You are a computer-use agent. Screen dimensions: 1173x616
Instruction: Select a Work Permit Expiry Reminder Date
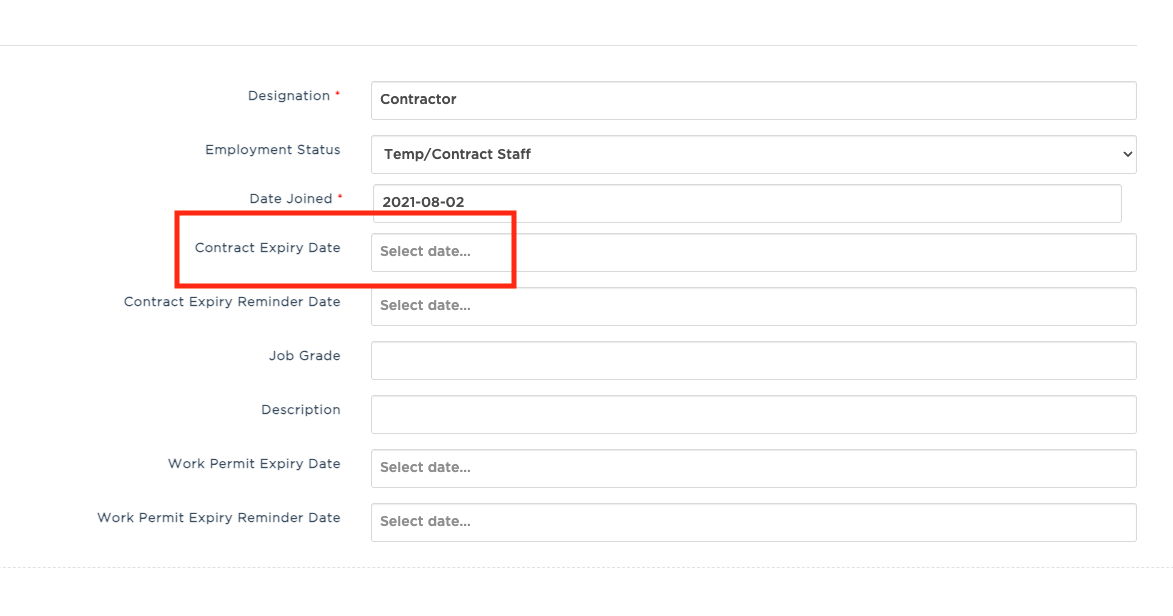[753, 522]
